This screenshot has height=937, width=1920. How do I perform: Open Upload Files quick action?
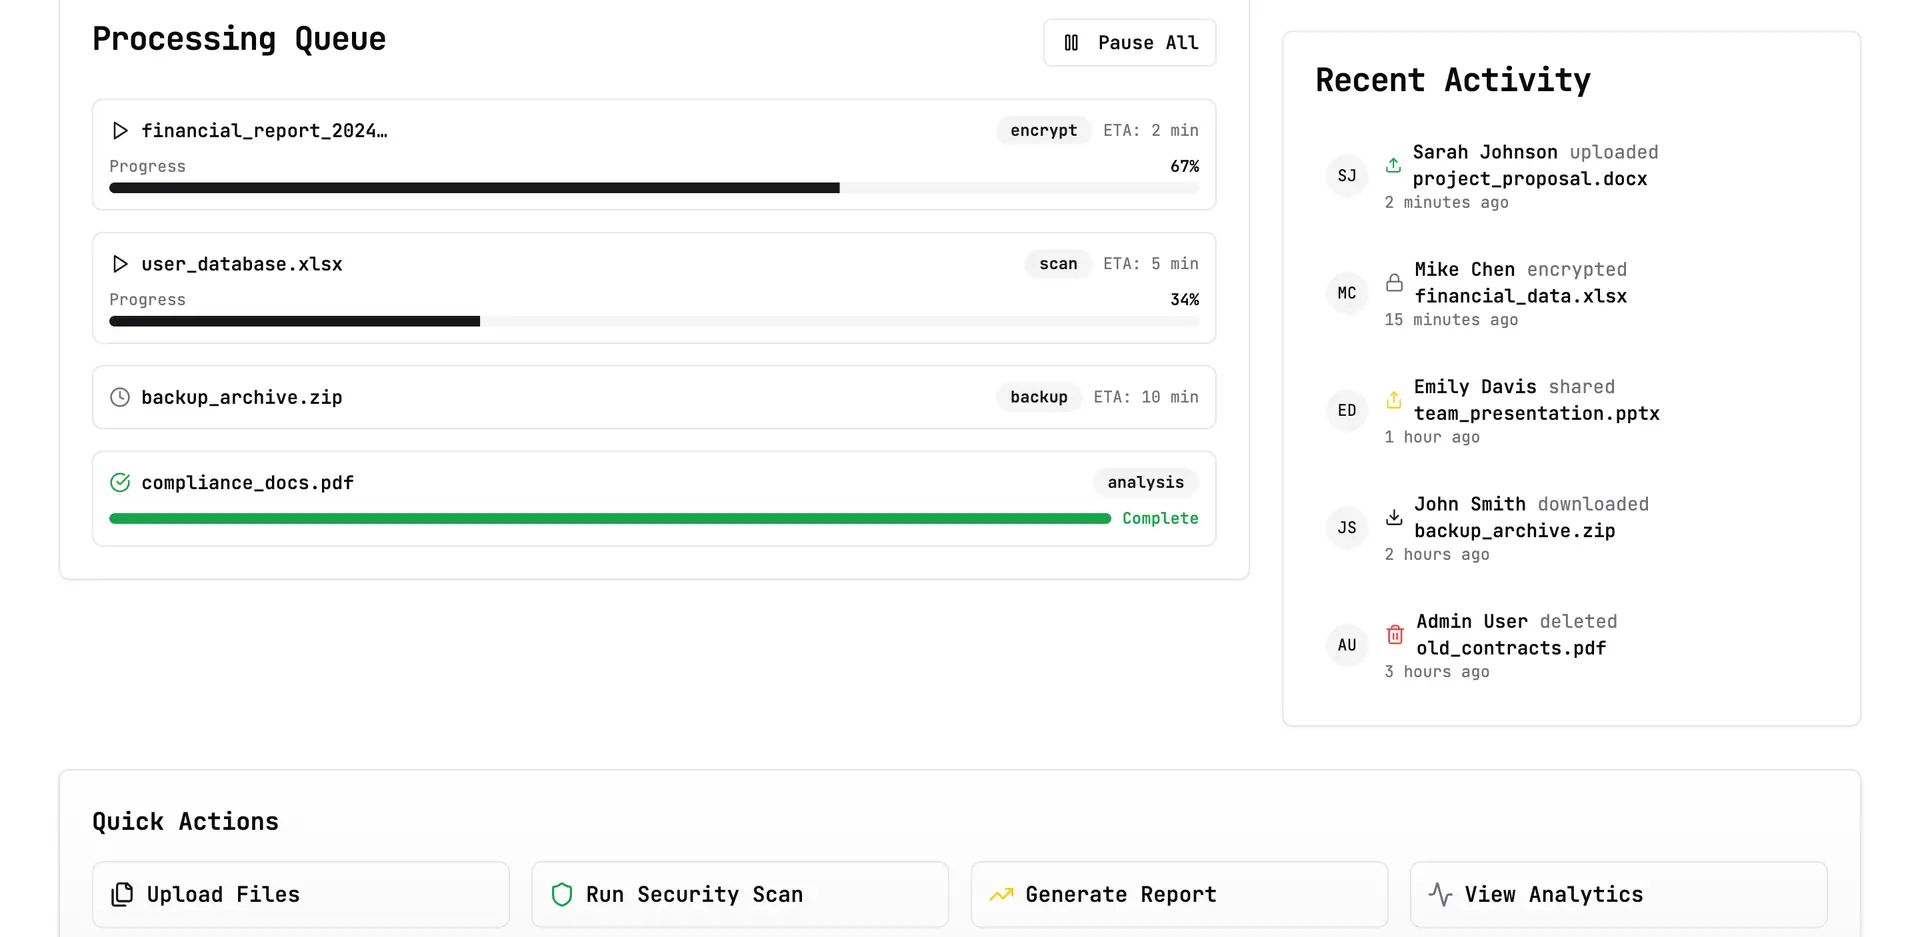pos(300,894)
